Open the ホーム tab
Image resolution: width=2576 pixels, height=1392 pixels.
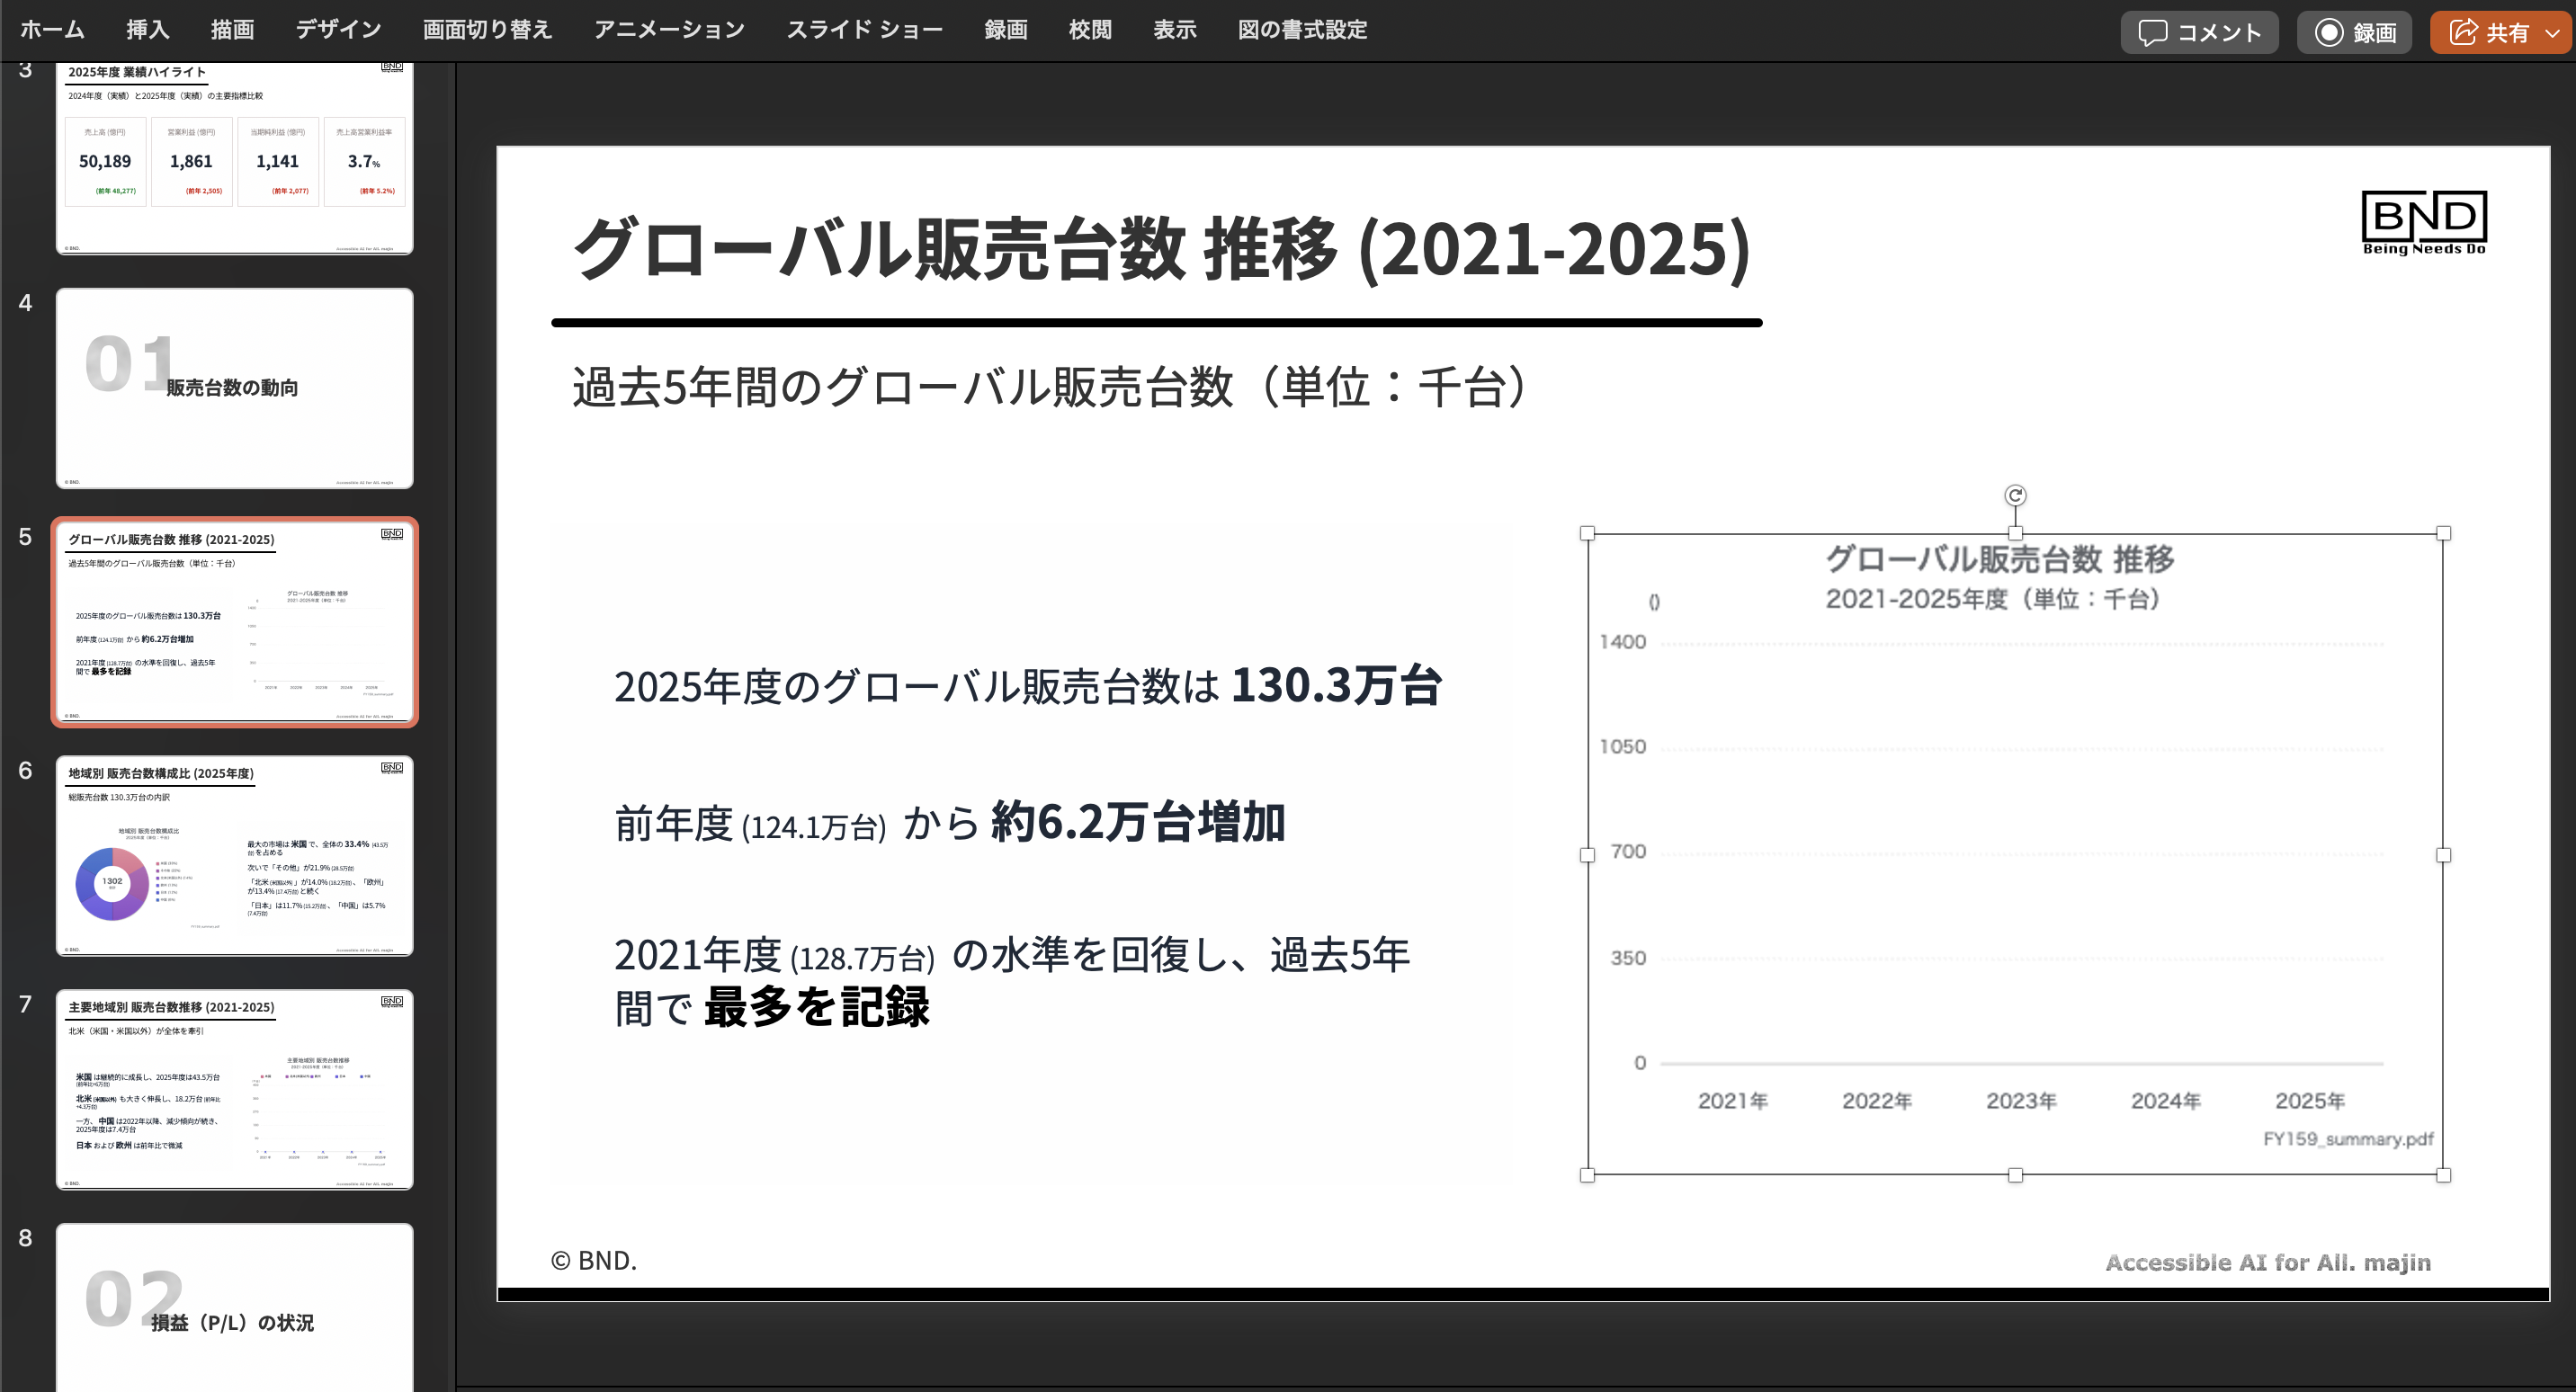click(x=52, y=30)
